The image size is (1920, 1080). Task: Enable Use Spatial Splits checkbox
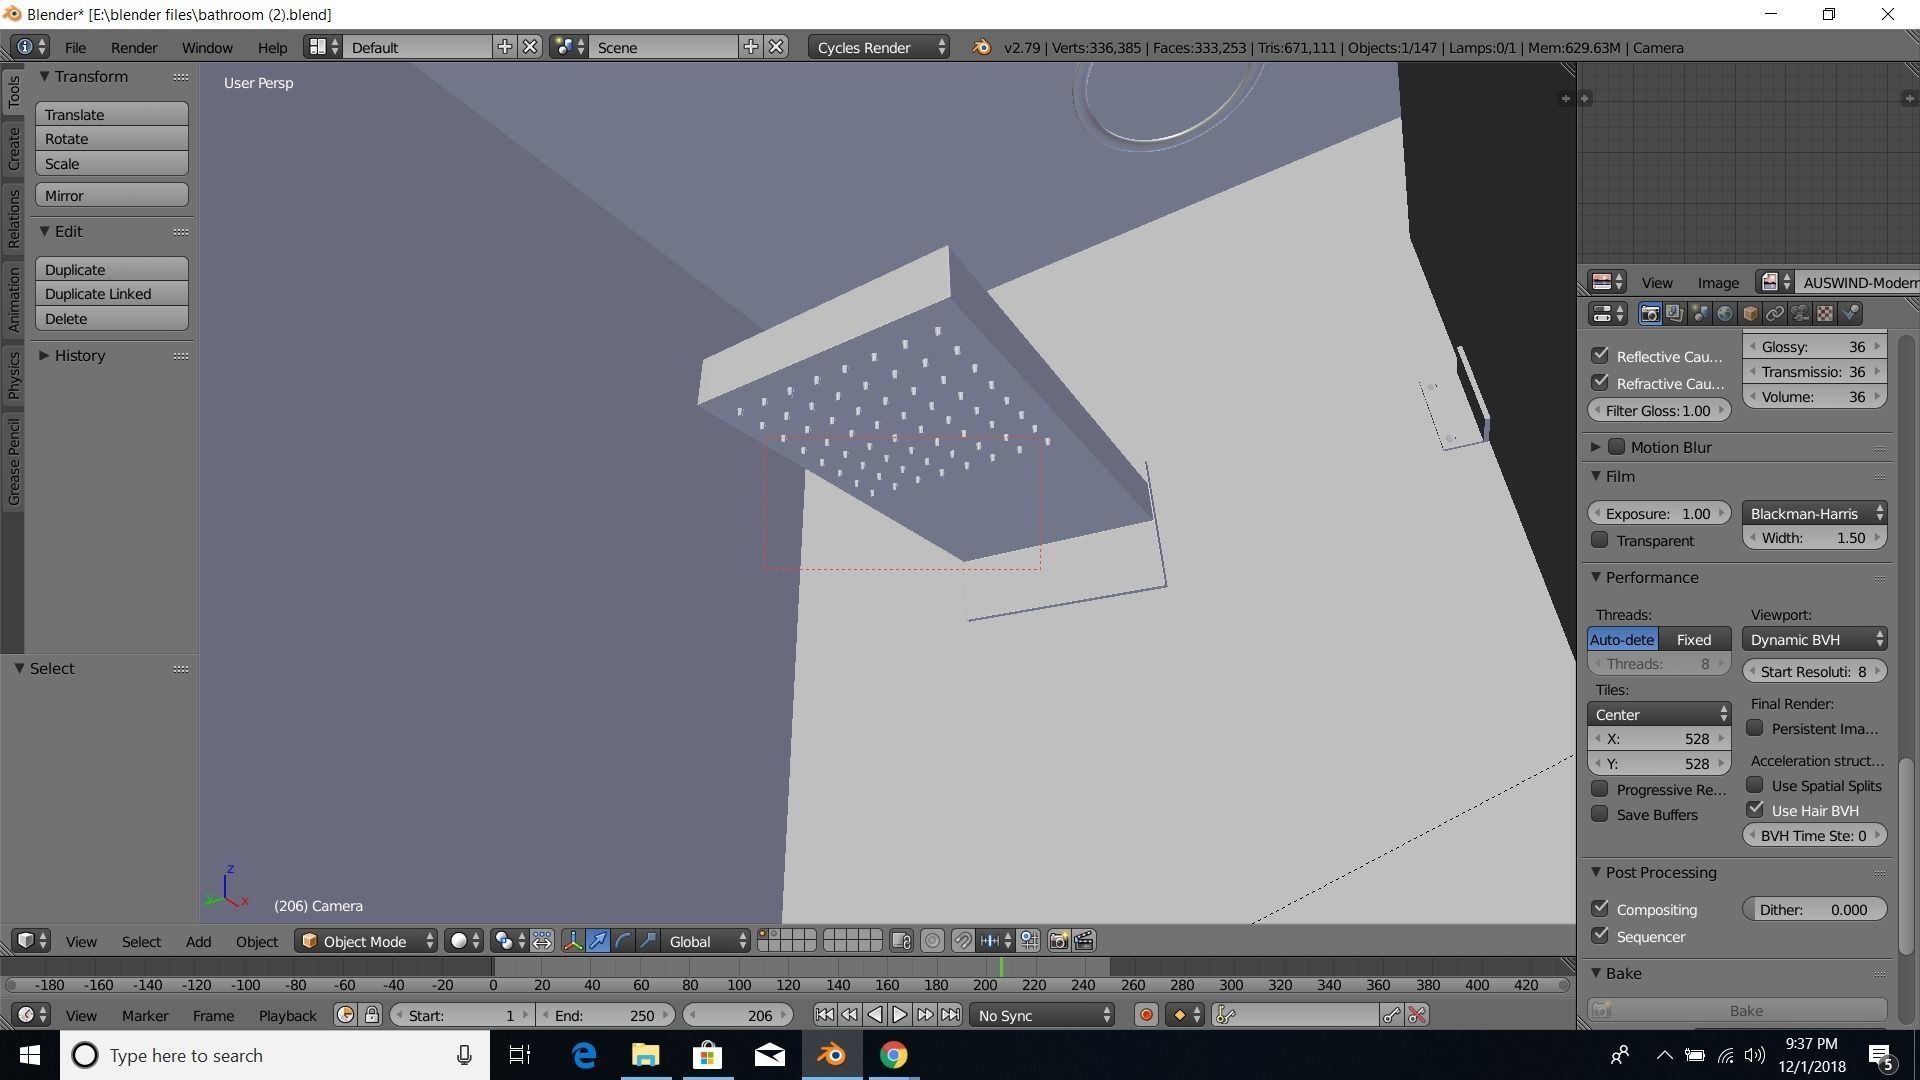pos(1755,785)
